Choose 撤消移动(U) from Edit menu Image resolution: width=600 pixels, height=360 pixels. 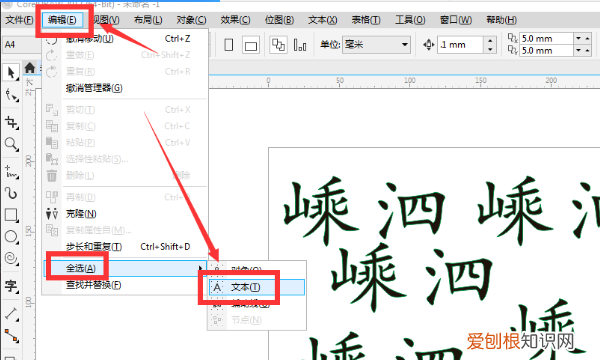tap(126, 39)
